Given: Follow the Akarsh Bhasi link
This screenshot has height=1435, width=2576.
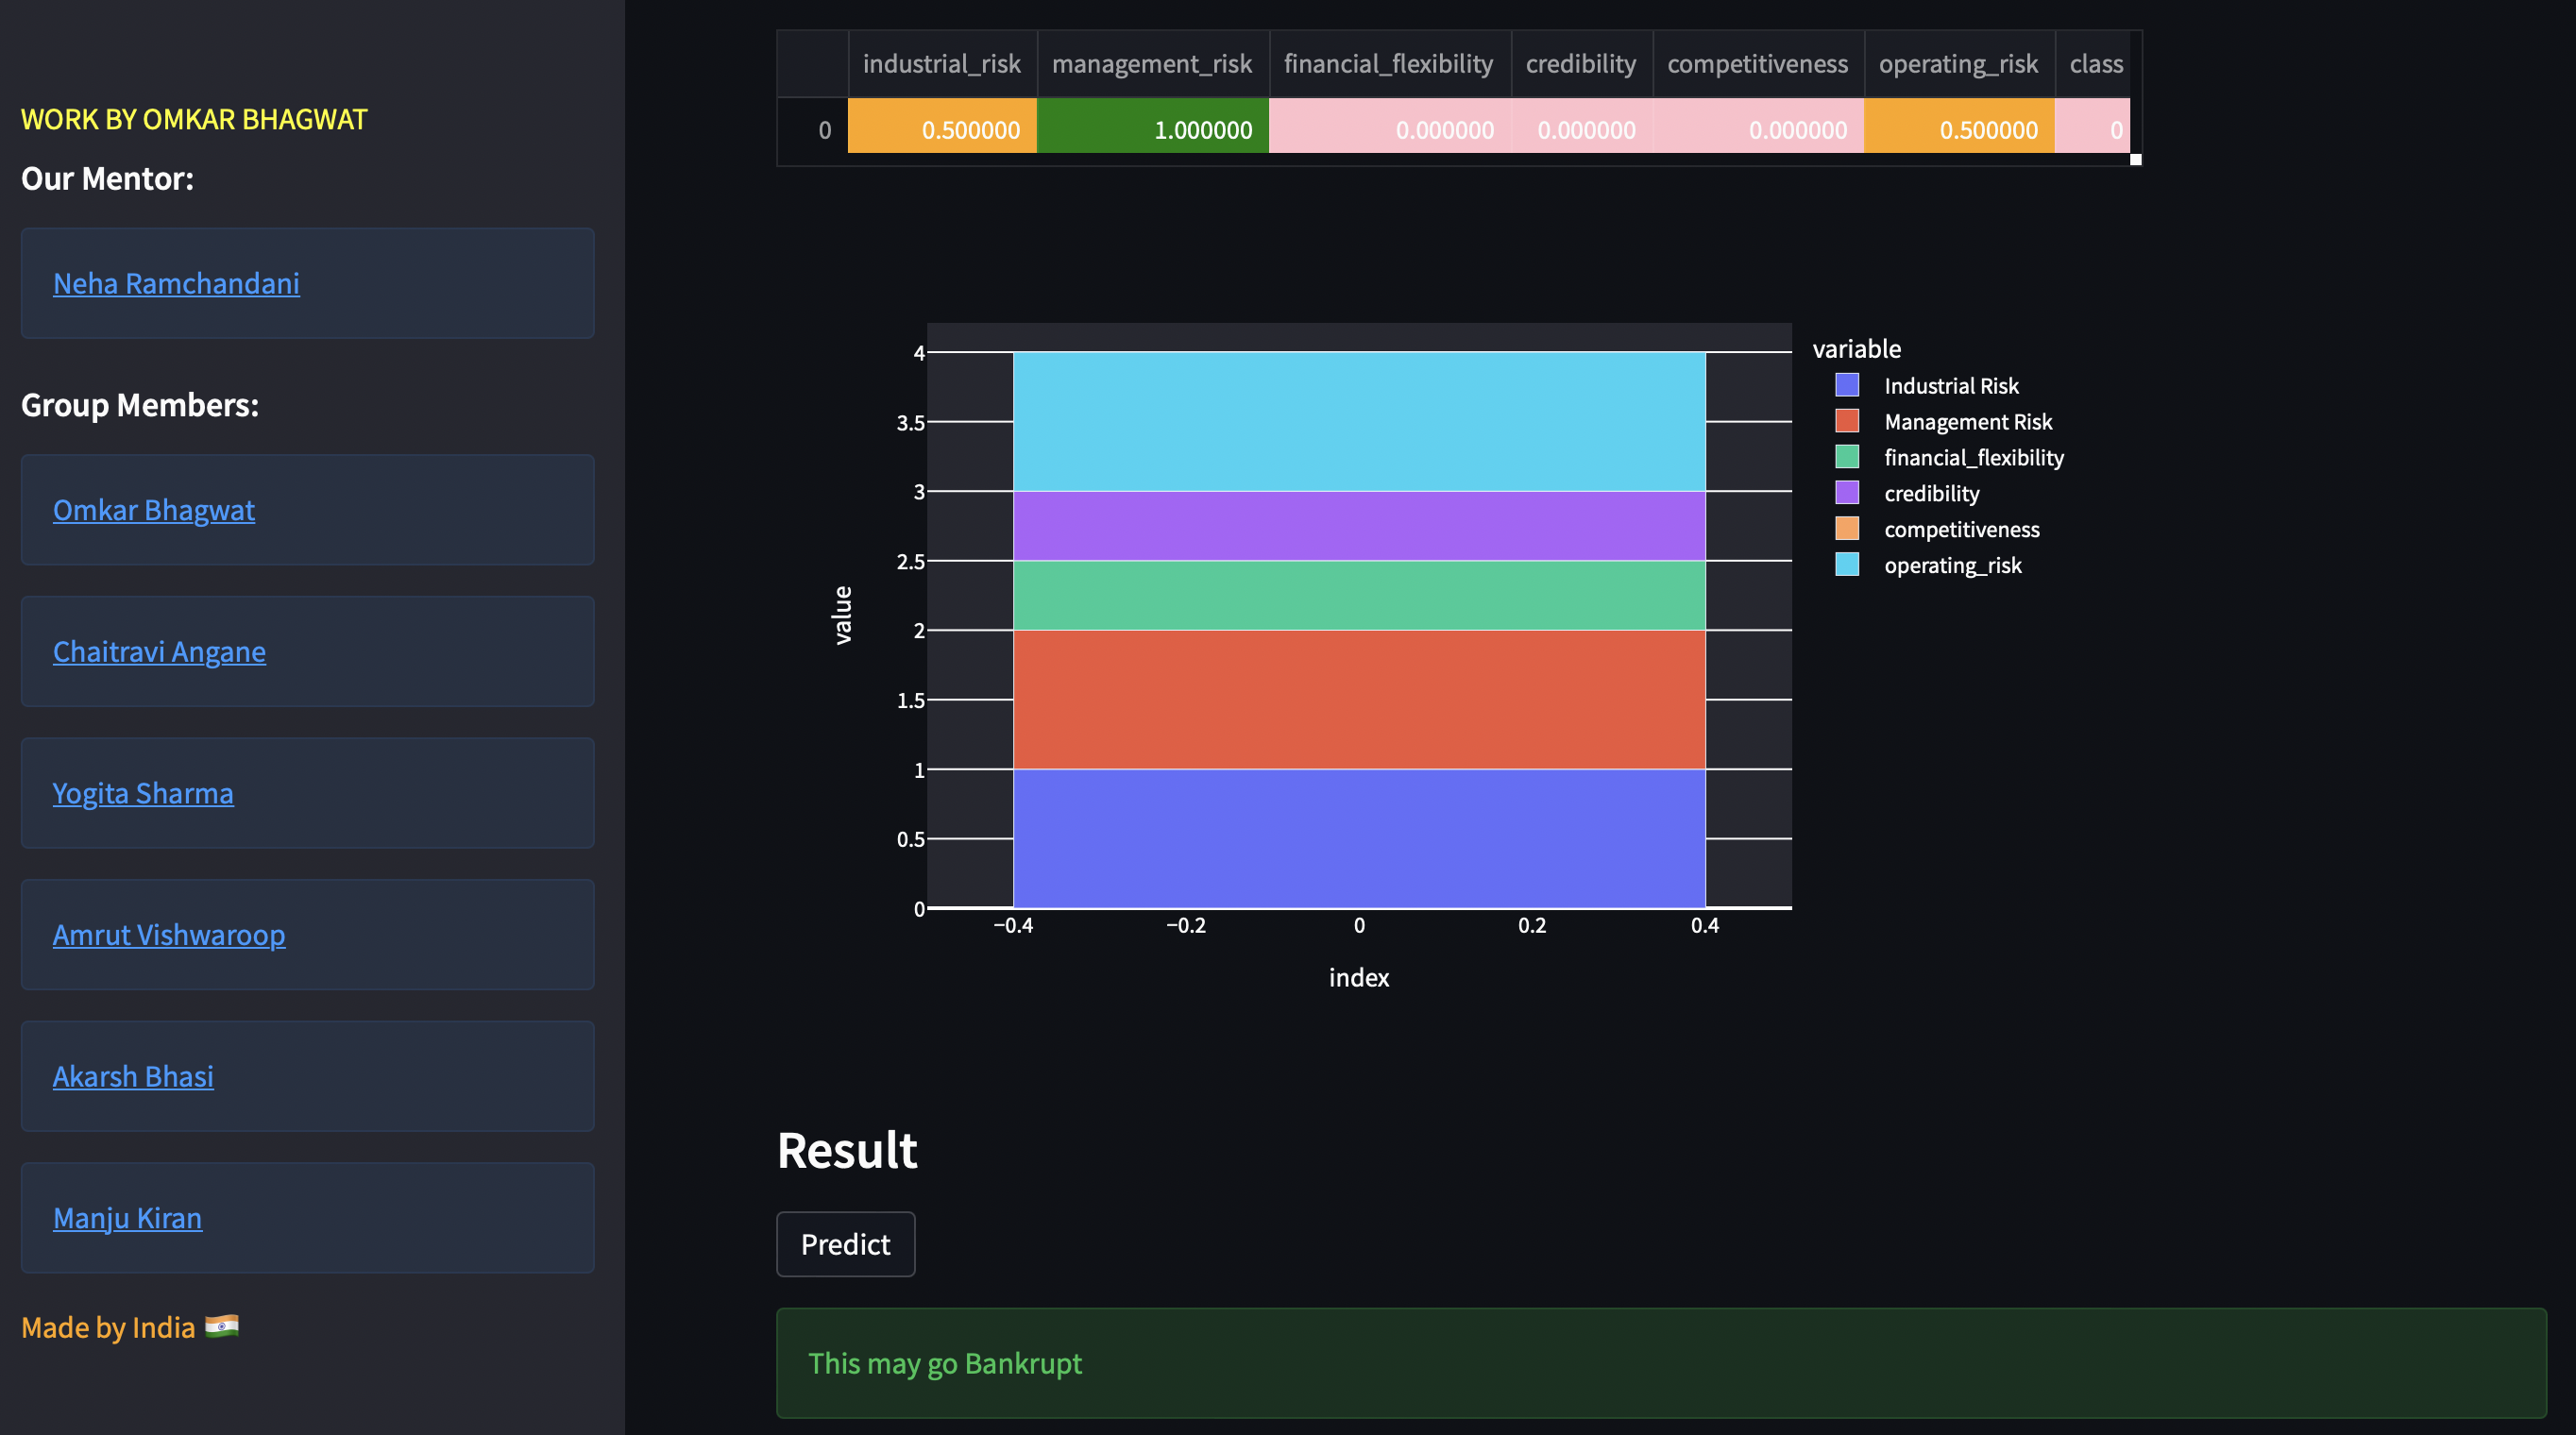Looking at the screenshot, I should 133,1076.
